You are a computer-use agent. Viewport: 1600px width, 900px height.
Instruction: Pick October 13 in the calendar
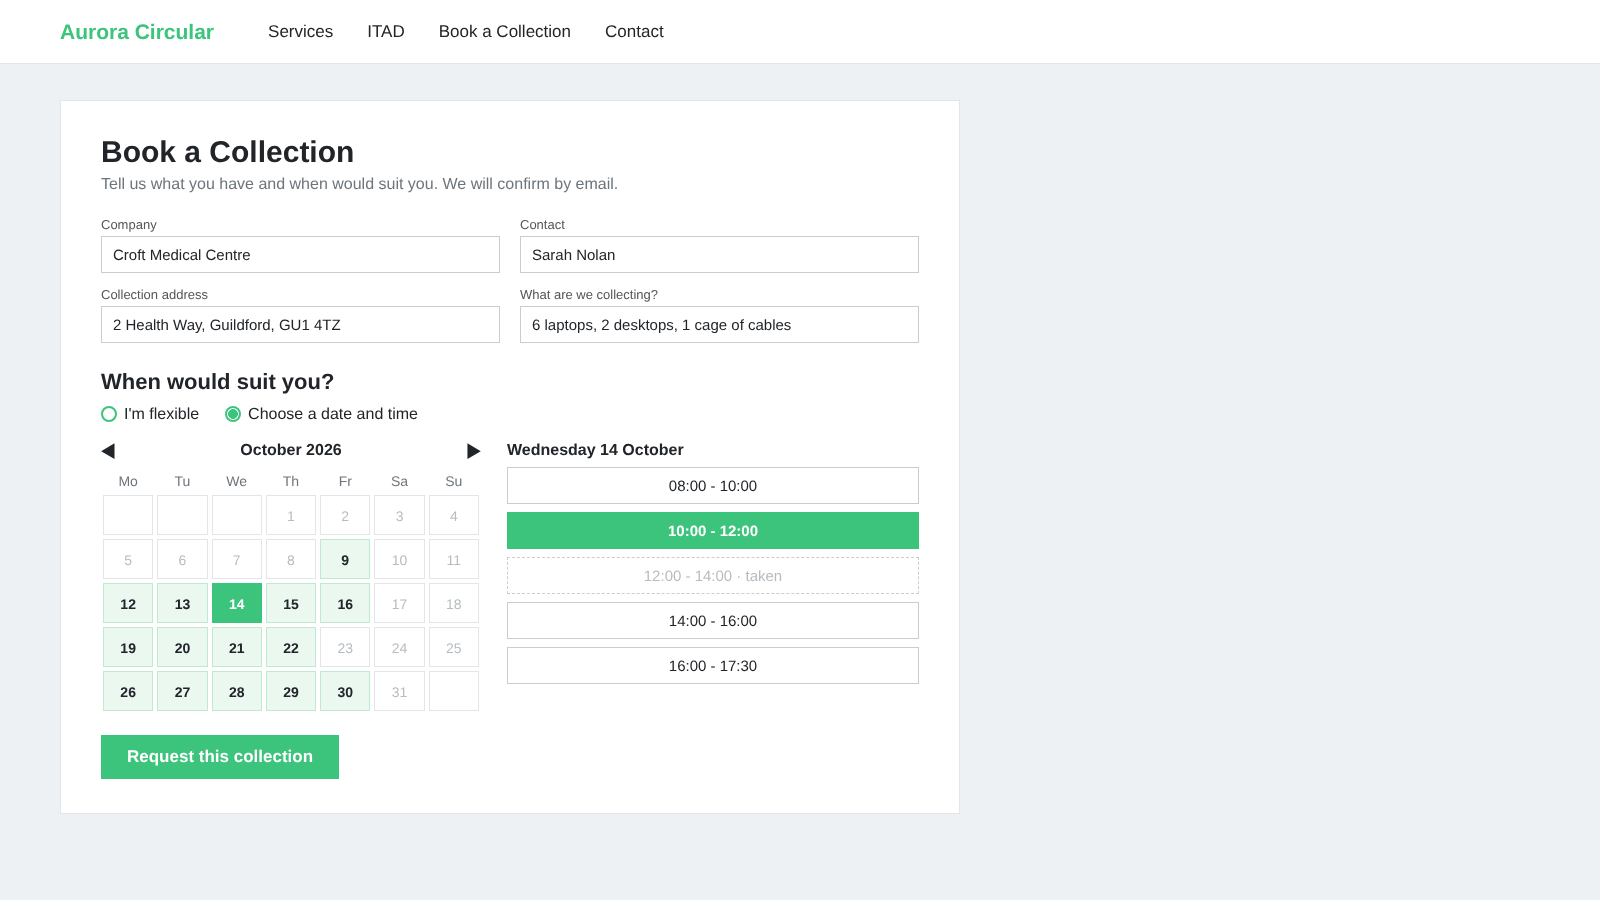pos(182,604)
